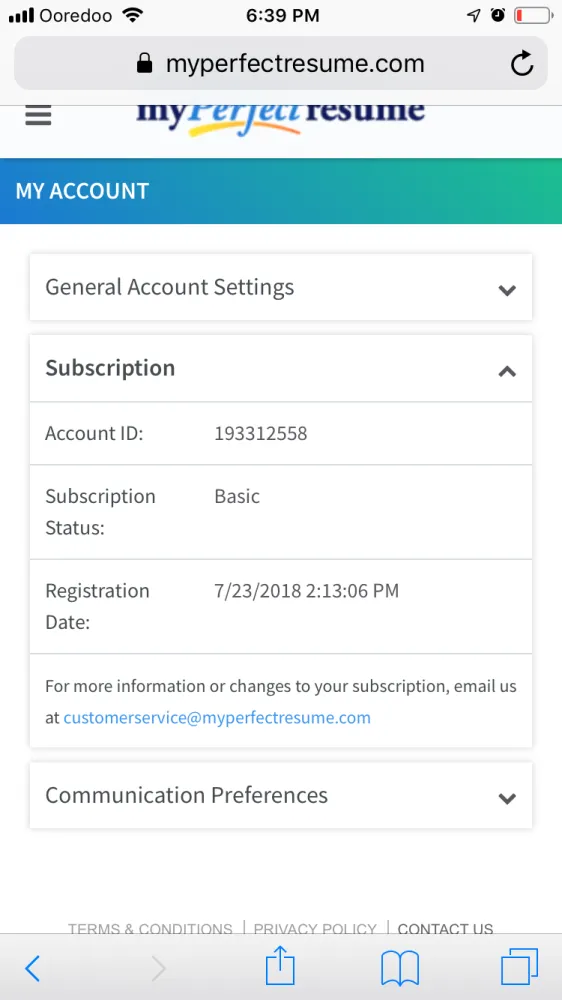Click customerservice@myperfectresume.com email link
This screenshot has width=562, height=1000.
217,717
